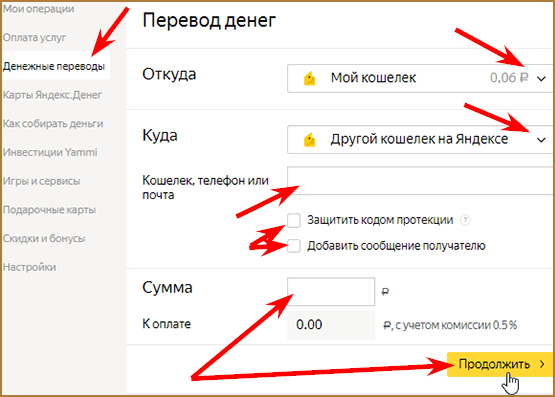Viewport: 555px width, 397px height.
Task: Focus the Кошелек, телефон или почта field
Action: pyautogui.click(x=420, y=180)
